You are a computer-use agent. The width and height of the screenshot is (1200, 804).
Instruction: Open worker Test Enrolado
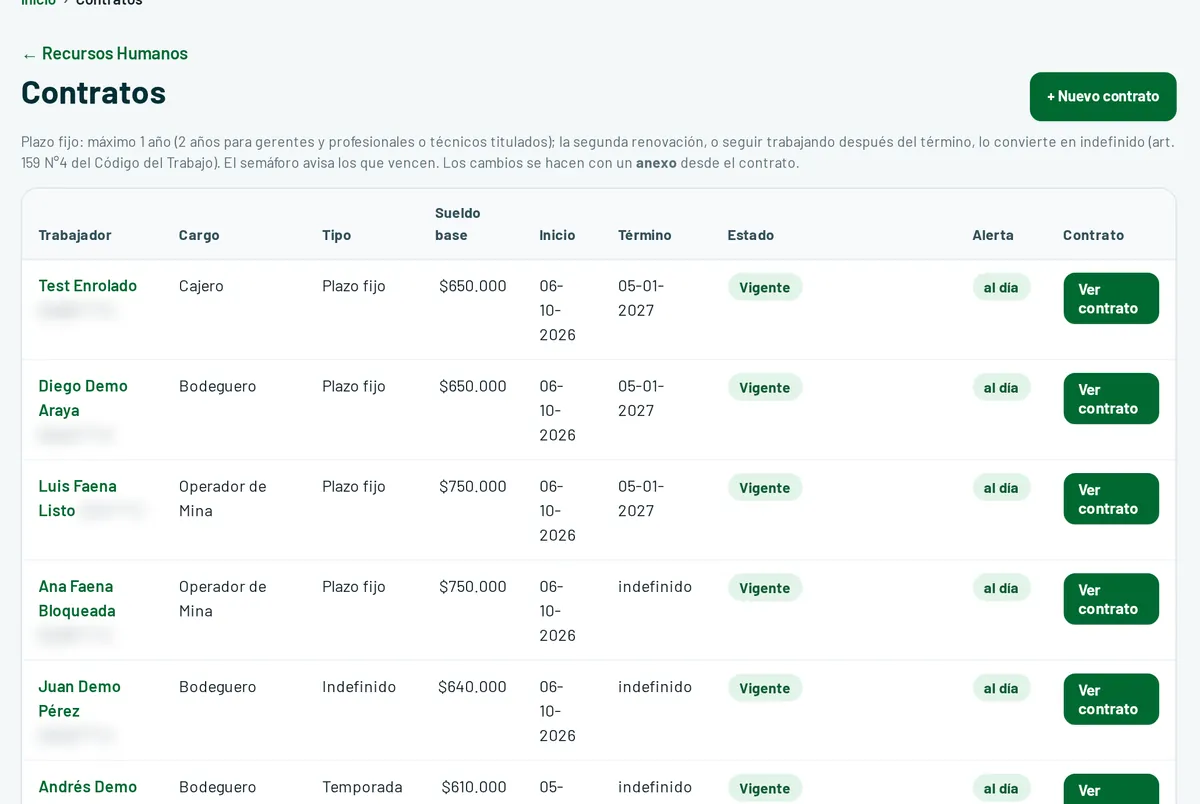88,286
